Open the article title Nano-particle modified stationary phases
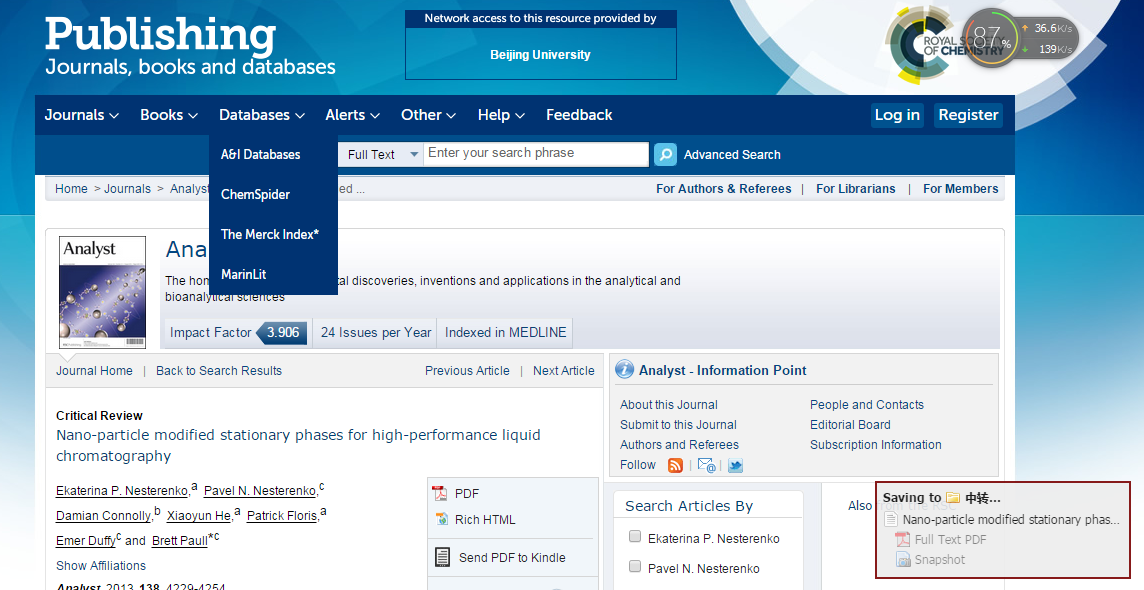The width and height of the screenshot is (1144, 590). coord(298,446)
